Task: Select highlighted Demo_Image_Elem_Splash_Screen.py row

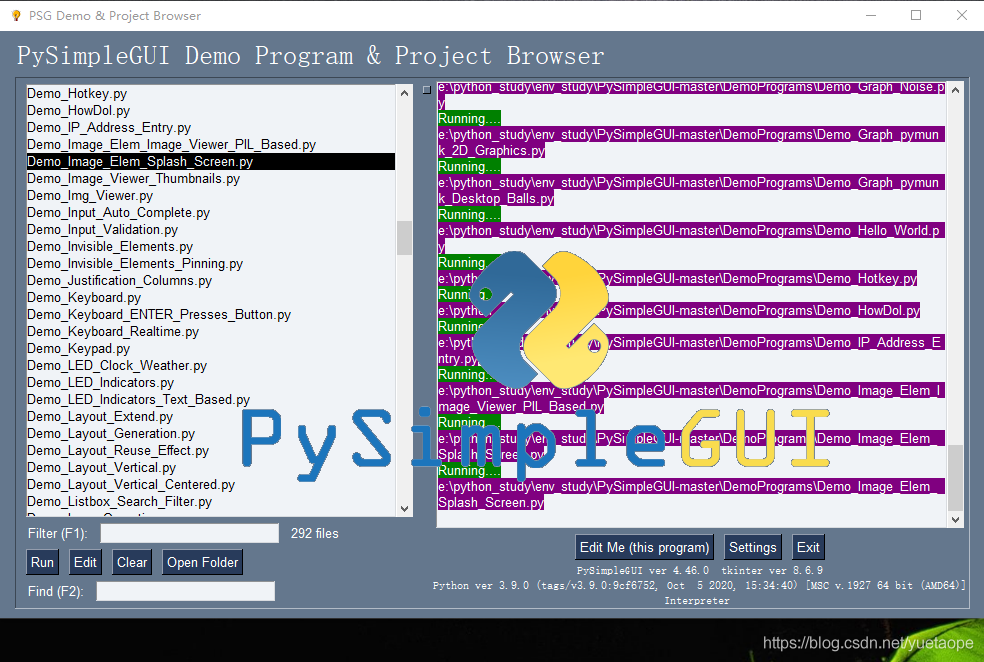Action: point(211,161)
